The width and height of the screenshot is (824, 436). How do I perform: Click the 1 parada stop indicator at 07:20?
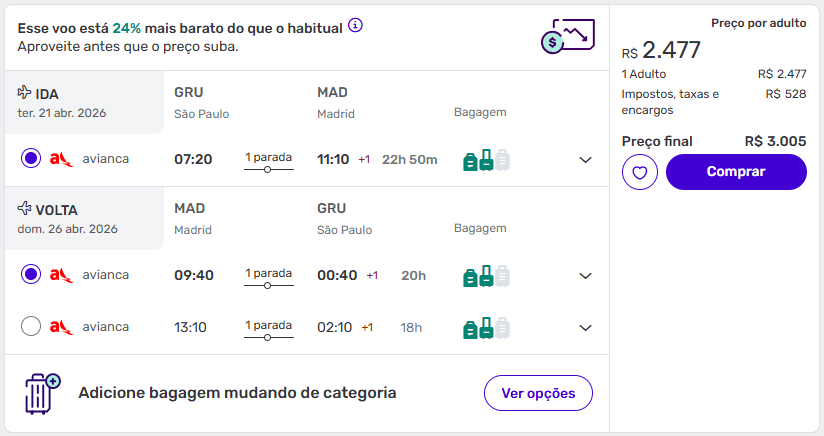[269, 160]
